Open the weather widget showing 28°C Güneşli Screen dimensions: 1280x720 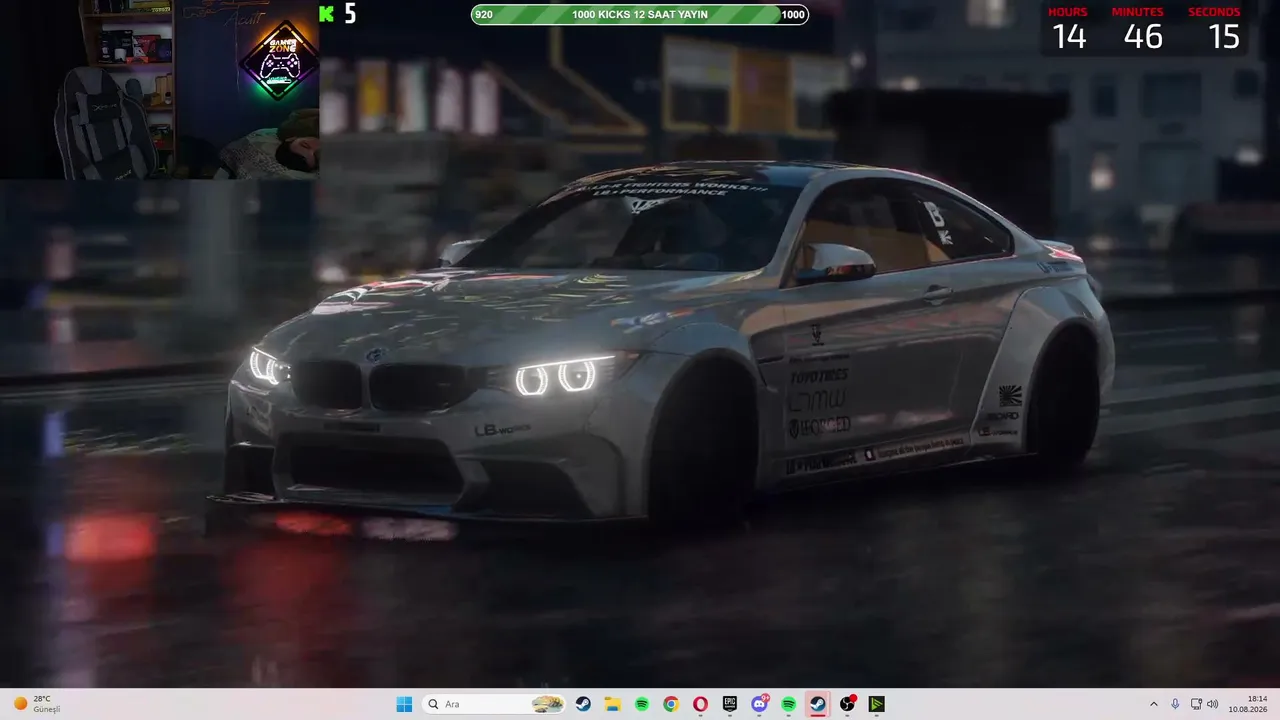pos(37,704)
